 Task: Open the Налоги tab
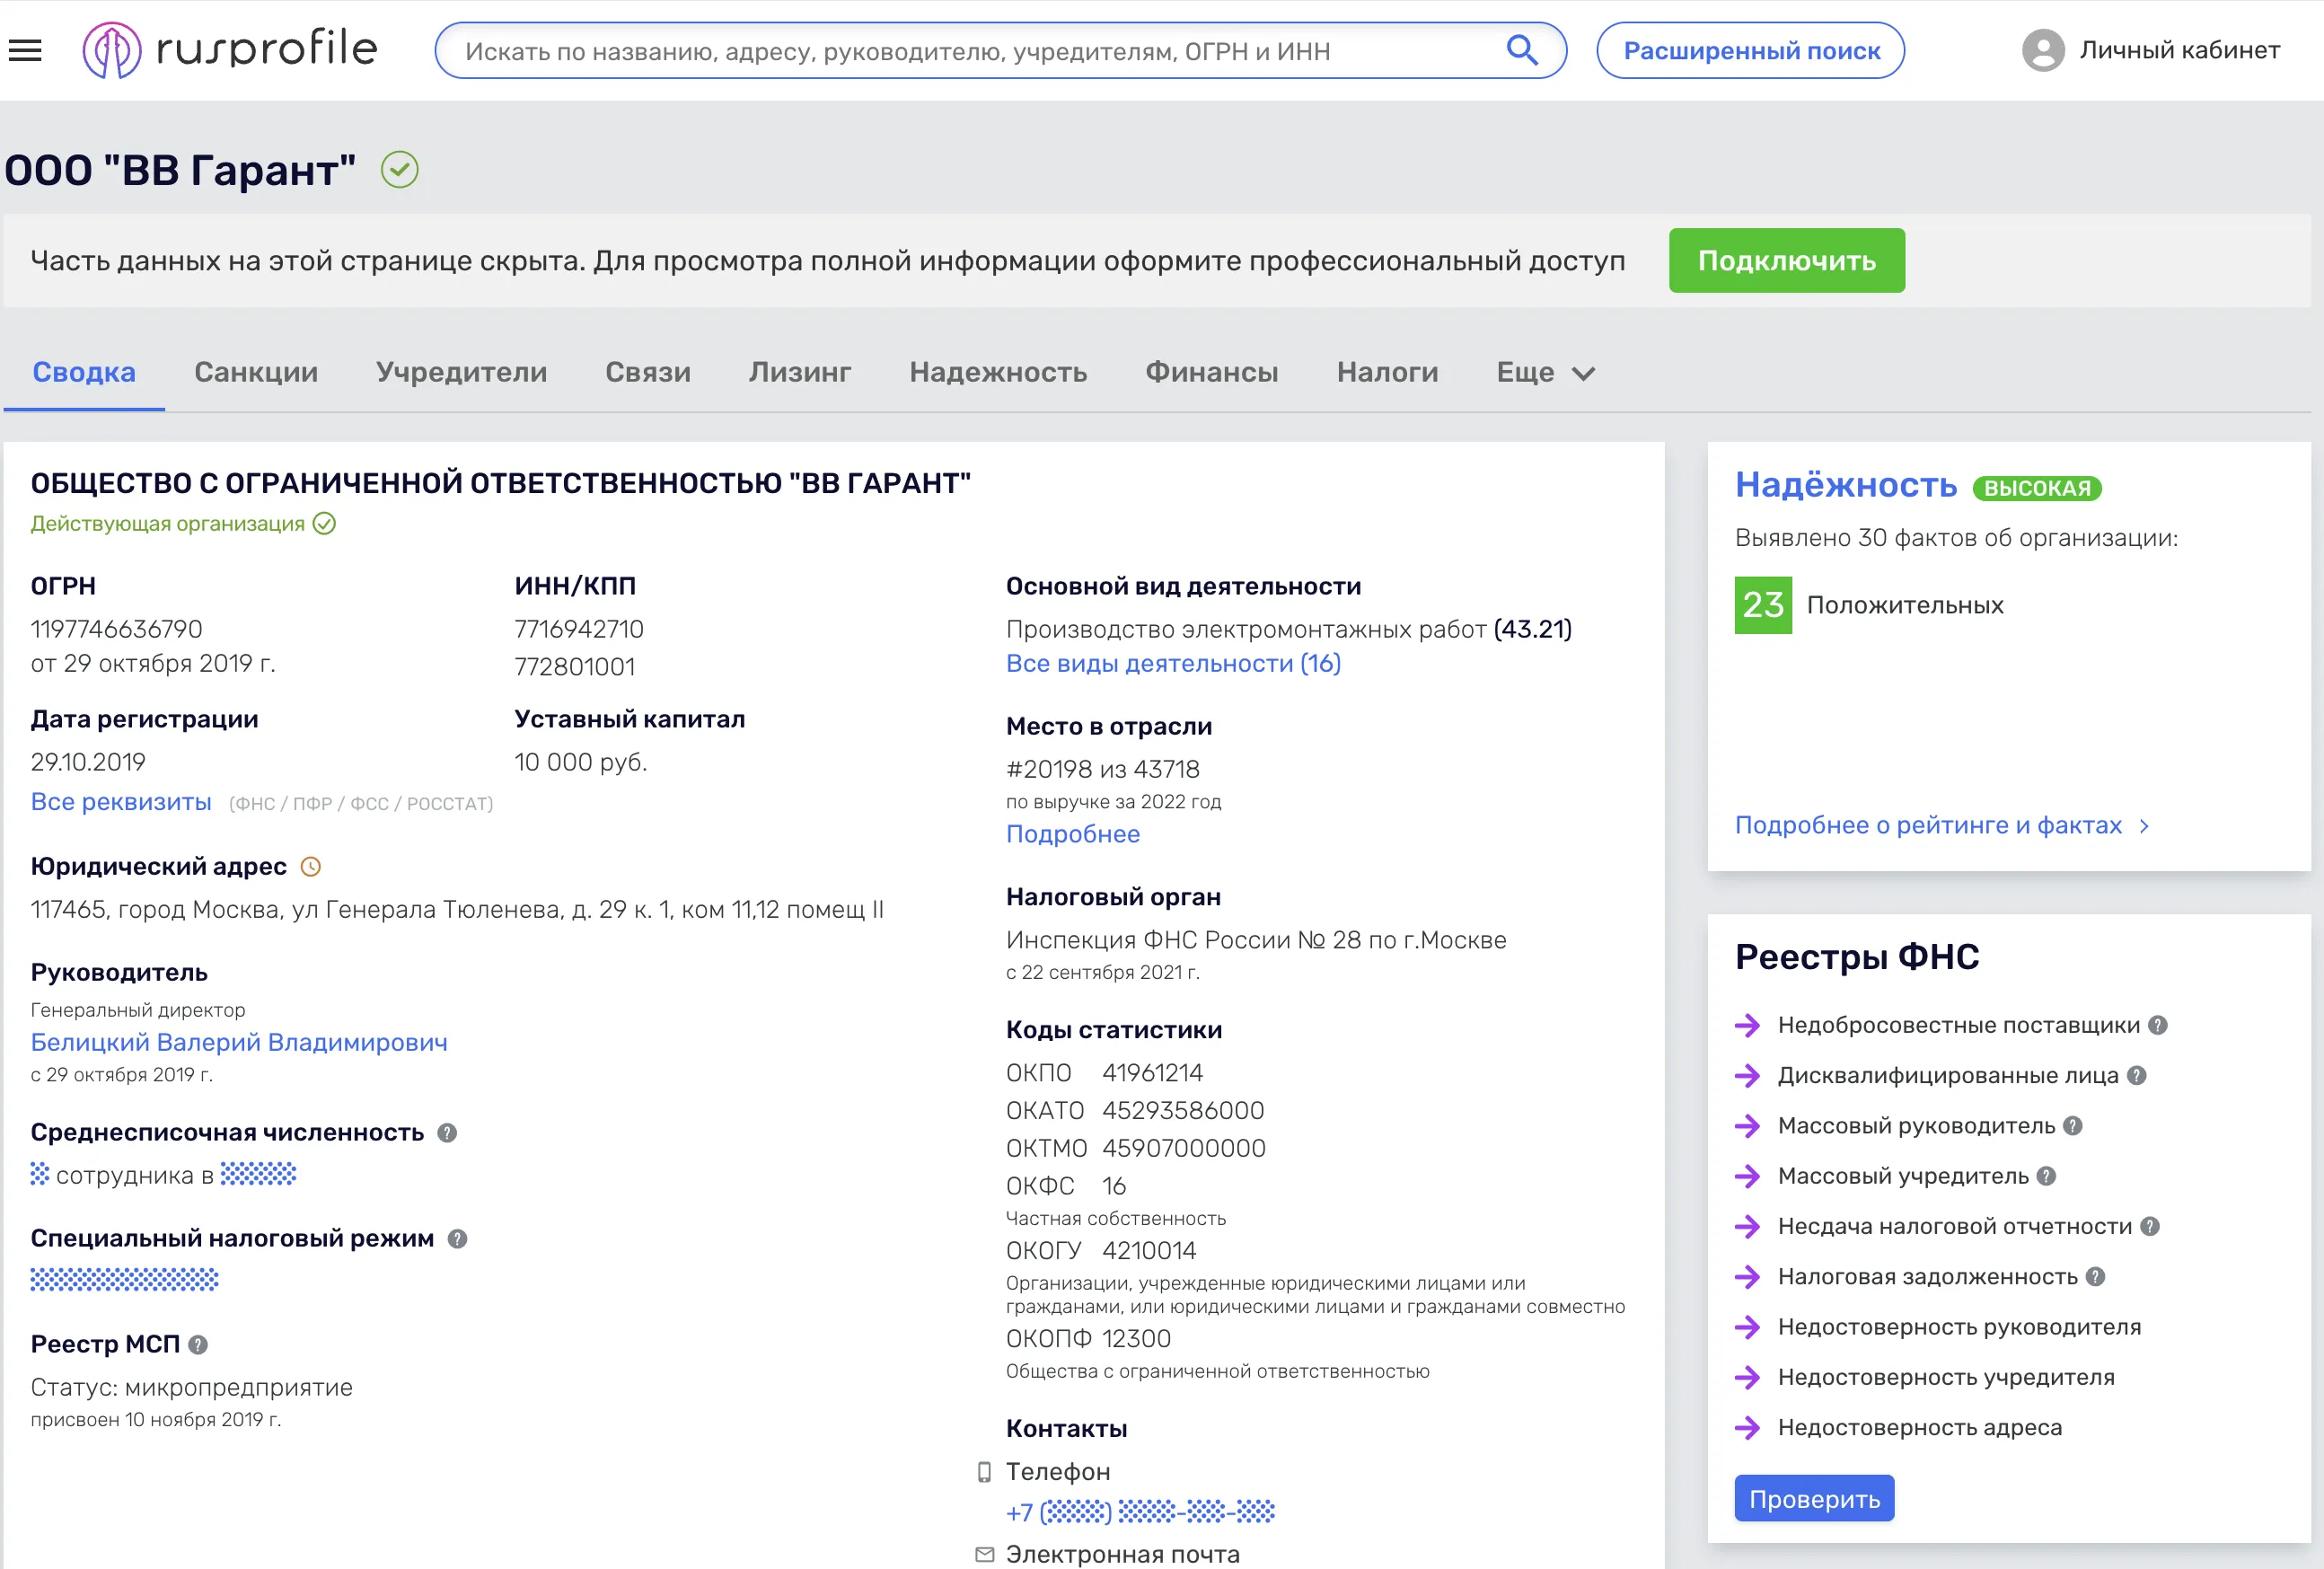point(1388,372)
